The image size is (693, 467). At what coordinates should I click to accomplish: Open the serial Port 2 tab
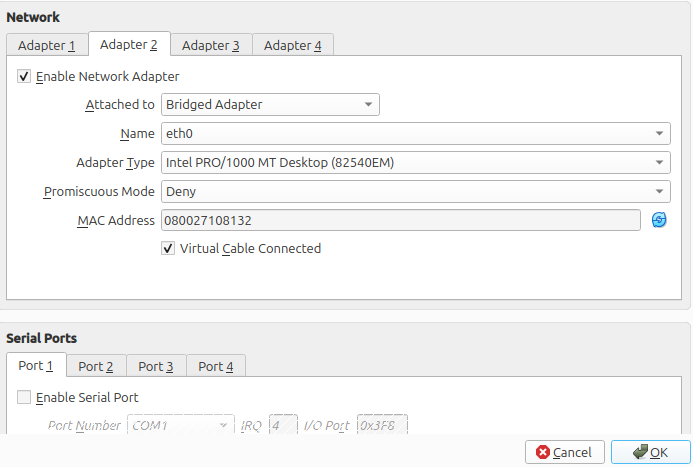96,366
